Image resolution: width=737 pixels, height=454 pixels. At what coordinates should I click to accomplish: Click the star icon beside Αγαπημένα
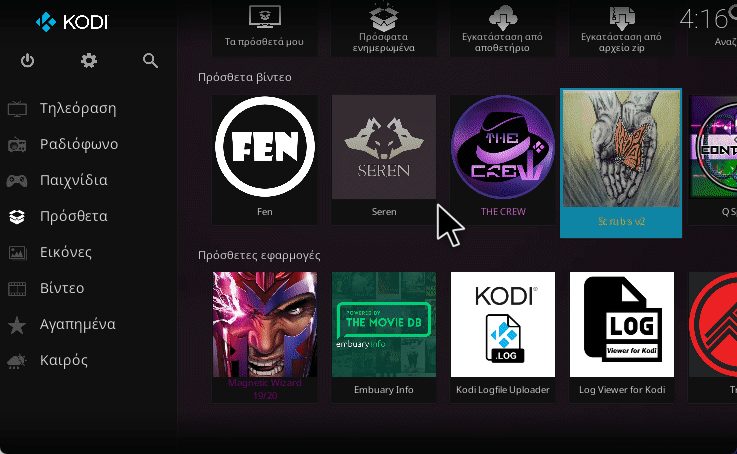click(17, 325)
